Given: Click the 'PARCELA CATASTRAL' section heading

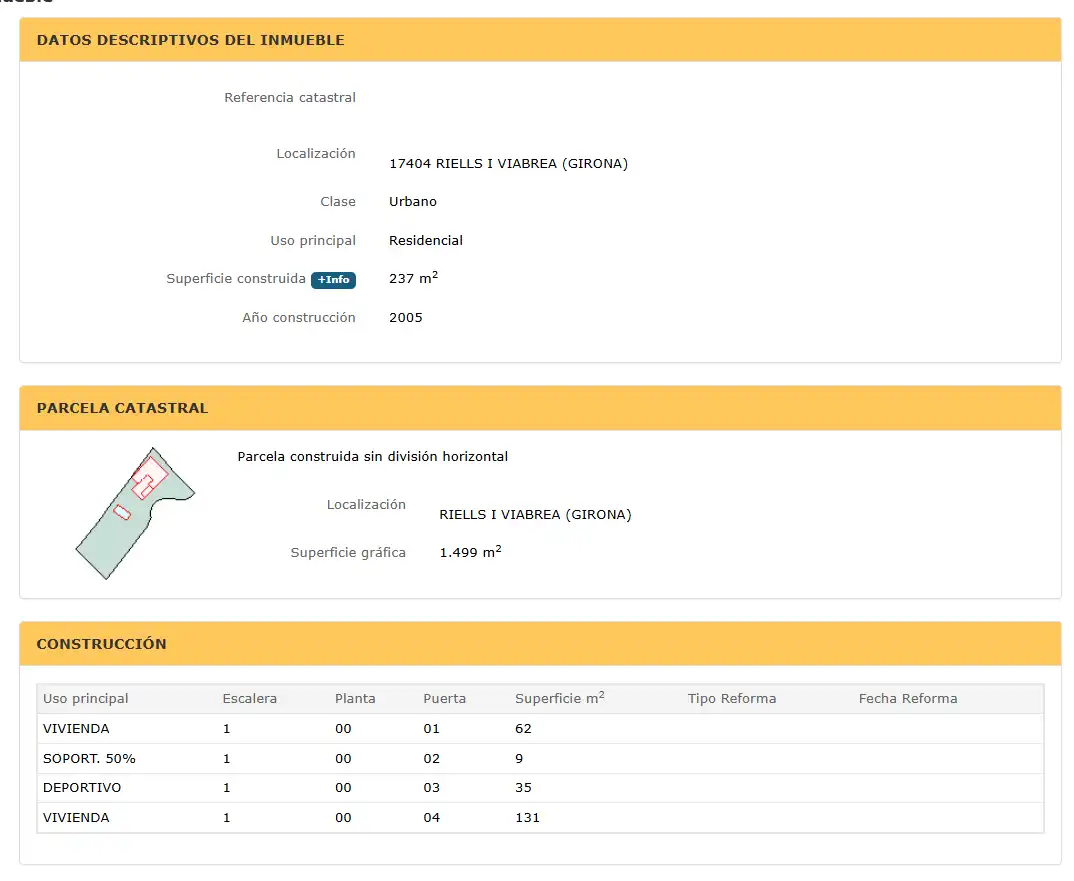Looking at the screenshot, I should tap(122, 408).
